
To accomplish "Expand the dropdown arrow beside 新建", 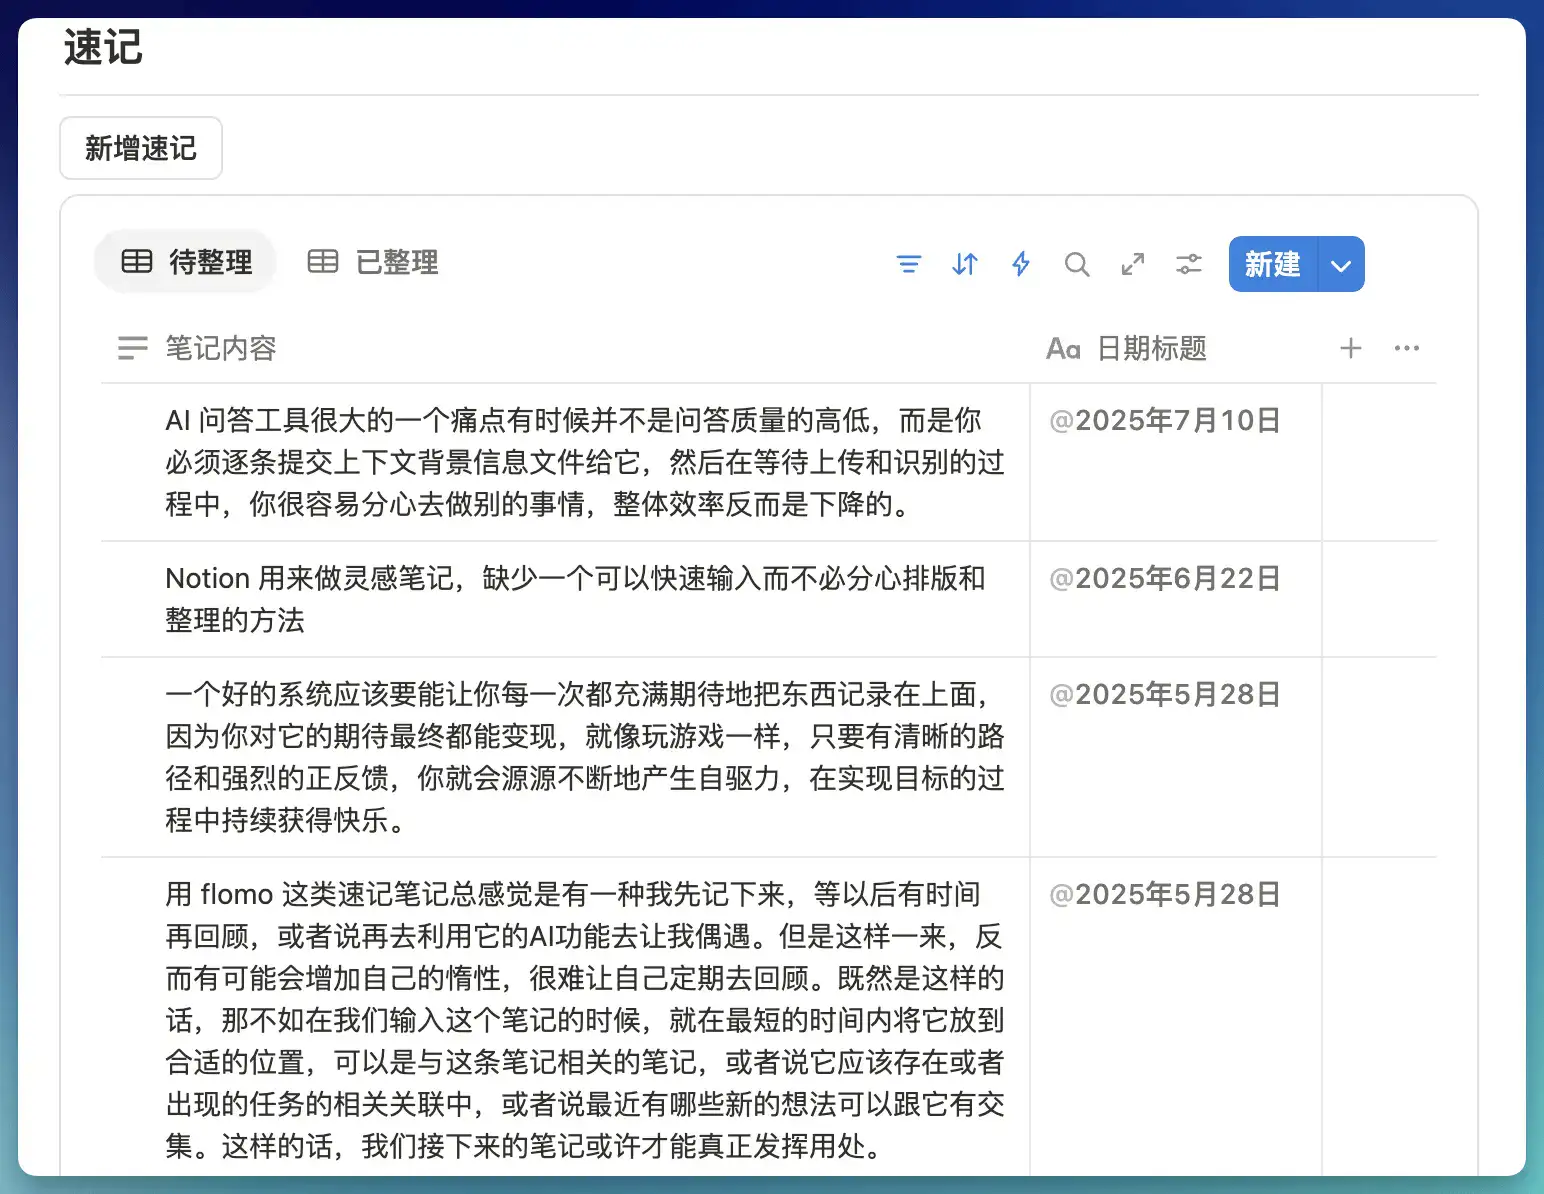I will click(1341, 265).
